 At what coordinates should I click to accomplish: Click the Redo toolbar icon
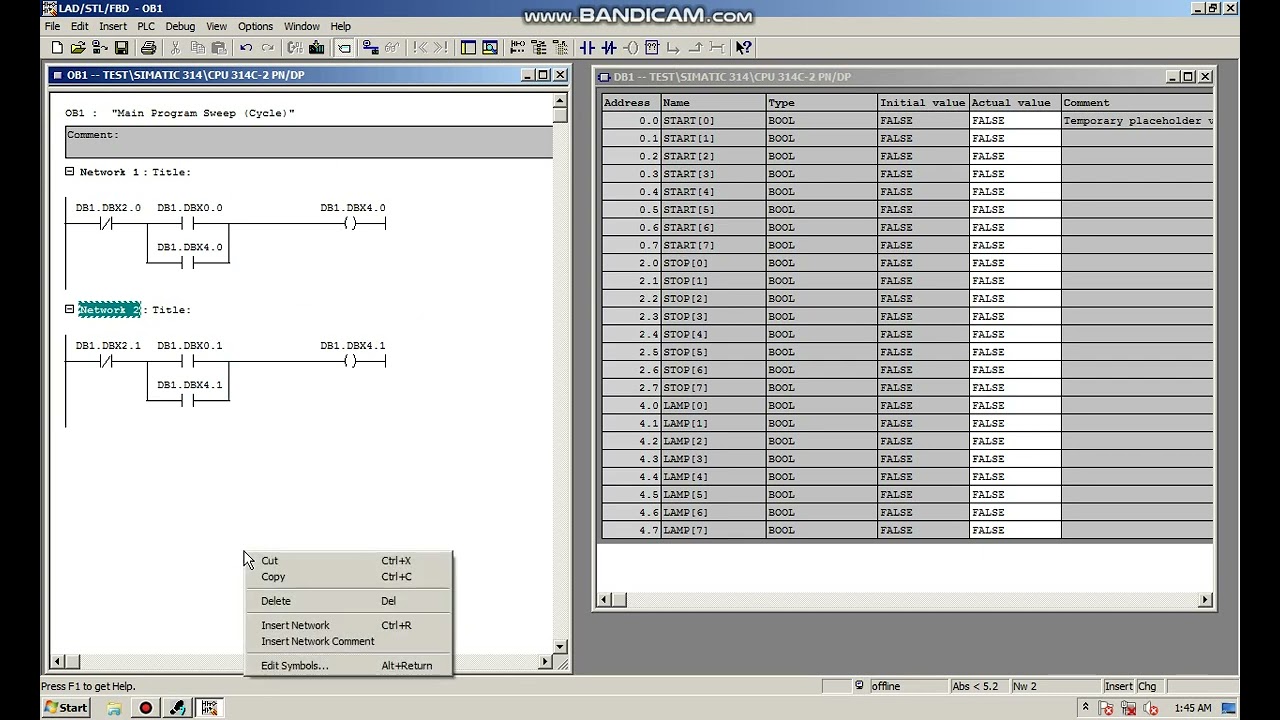[x=268, y=48]
